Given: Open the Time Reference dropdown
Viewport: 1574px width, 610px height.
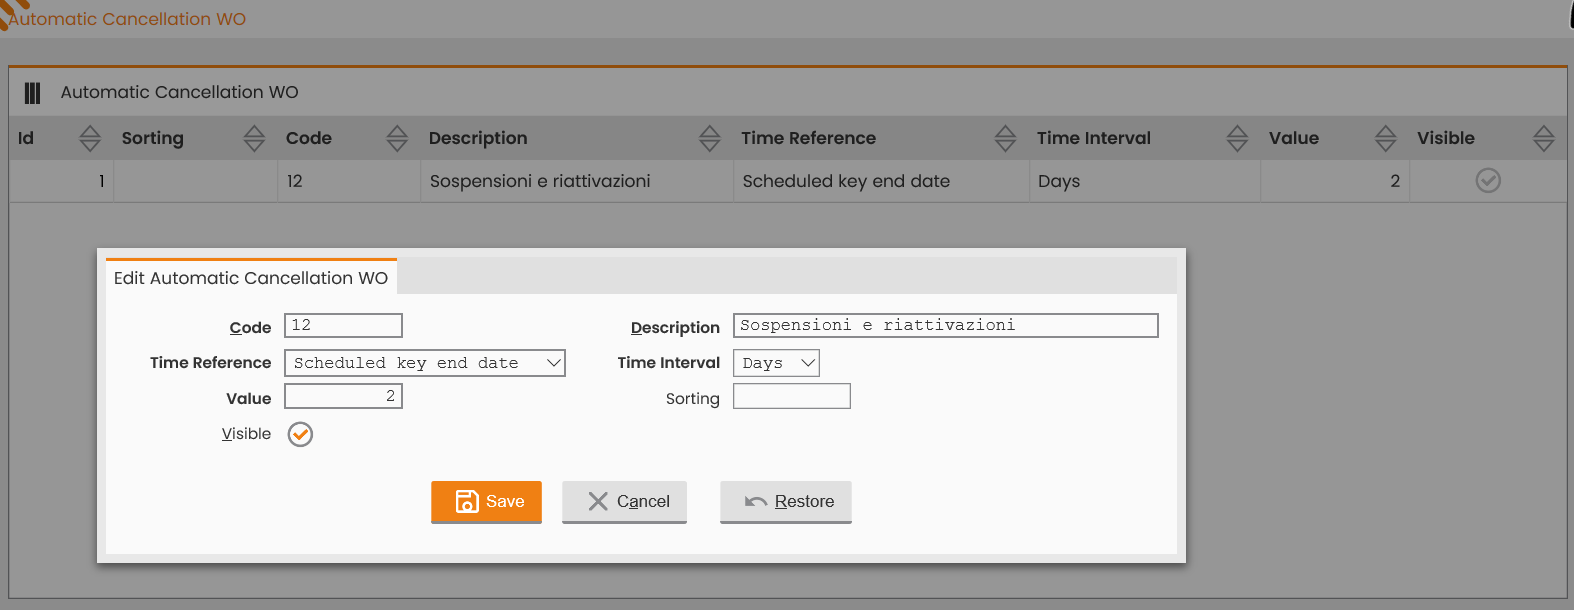Looking at the screenshot, I should (x=425, y=363).
